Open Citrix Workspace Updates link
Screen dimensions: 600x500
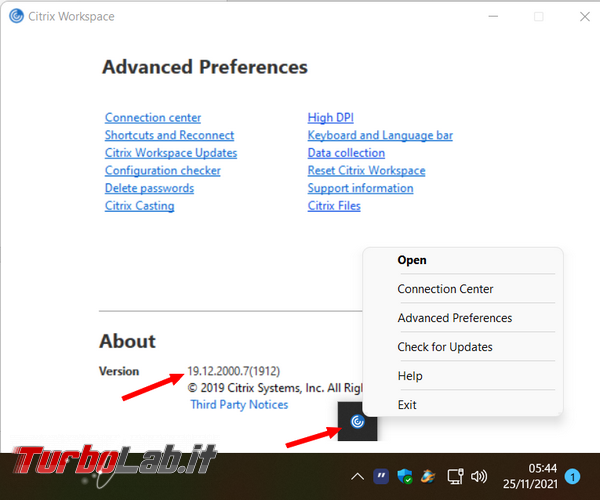[x=171, y=153]
